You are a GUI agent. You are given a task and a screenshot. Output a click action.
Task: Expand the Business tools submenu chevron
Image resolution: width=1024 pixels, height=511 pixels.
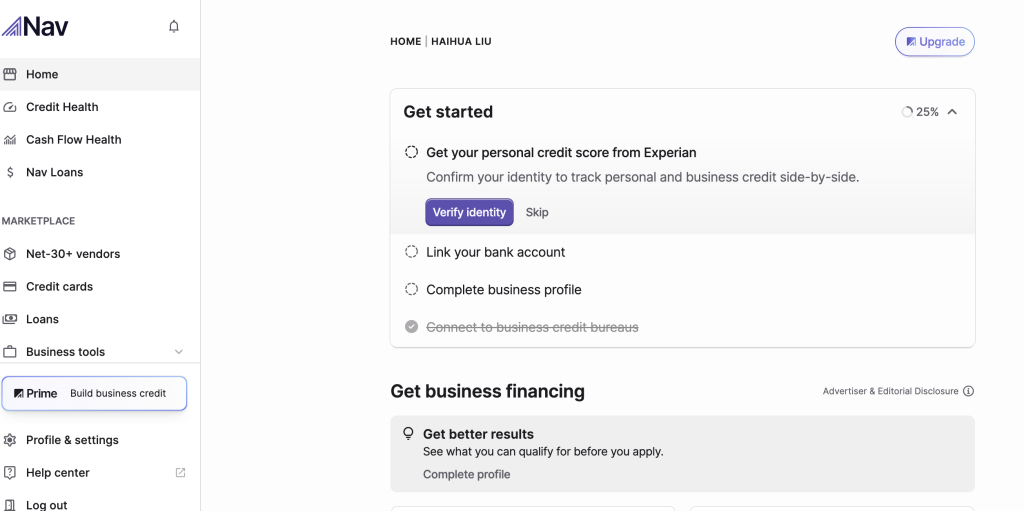179,352
